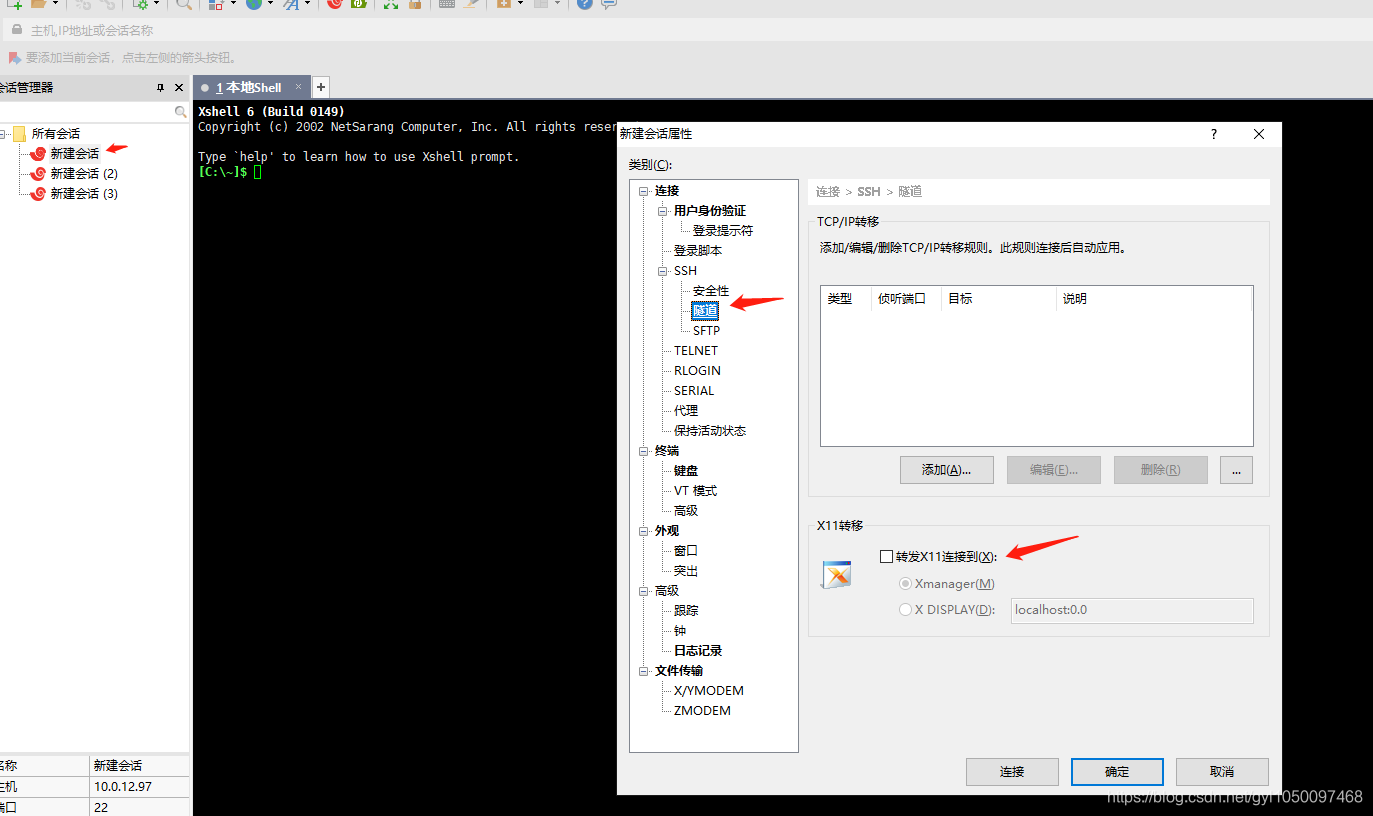Click the icon of session 新建会话 (3)
Viewport: 1373px width, 816px height.
(38, 193)
